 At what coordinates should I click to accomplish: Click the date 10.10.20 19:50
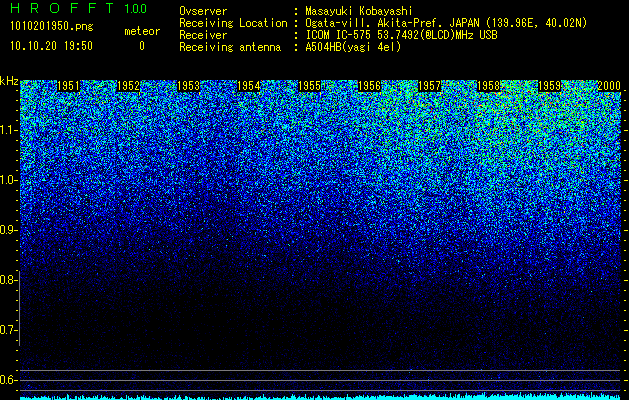[51, 46]
